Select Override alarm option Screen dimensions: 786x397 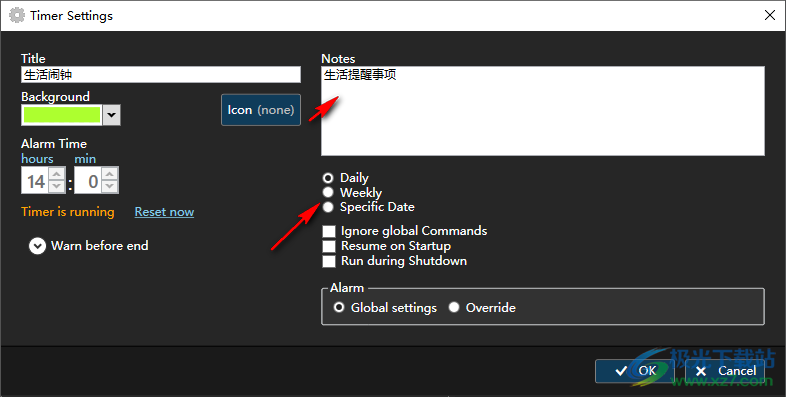454,307
